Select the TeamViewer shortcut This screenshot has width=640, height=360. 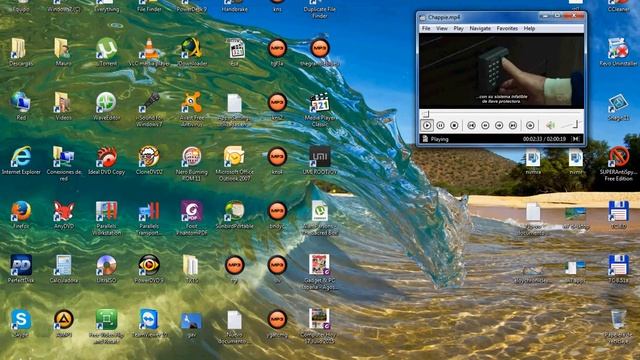tap(149, 323)
